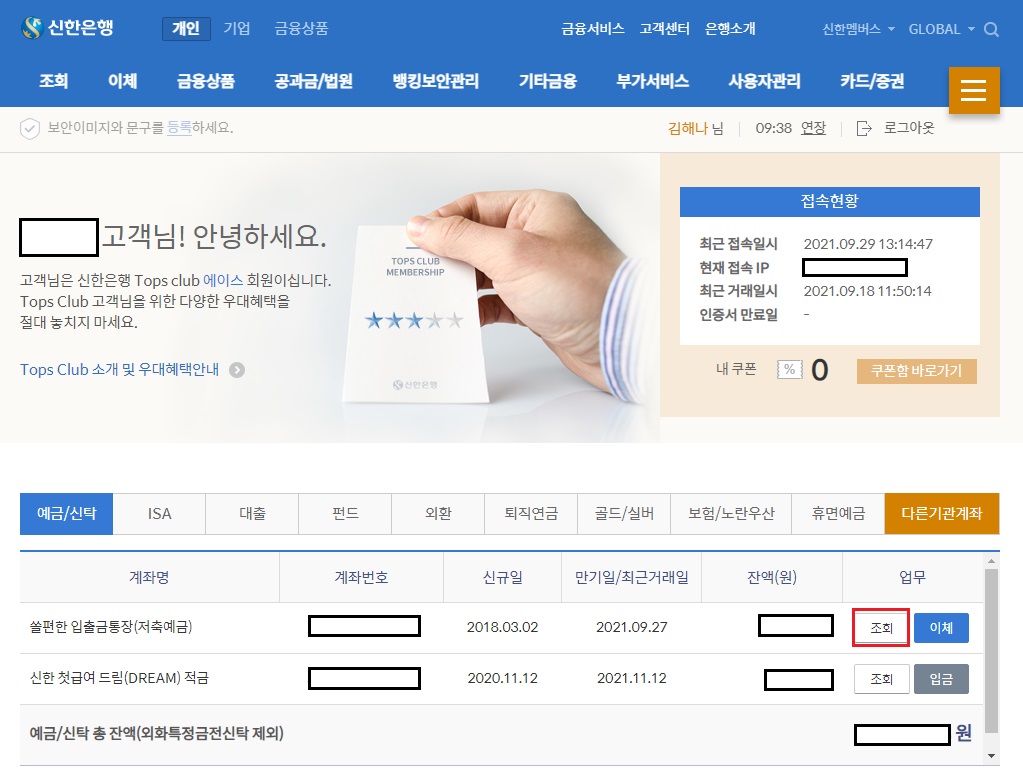Image resolution: width=1023 pixels, height=779 pixels.
Task: Select the 퇴직연금 tab
Action: pos(531,514)
